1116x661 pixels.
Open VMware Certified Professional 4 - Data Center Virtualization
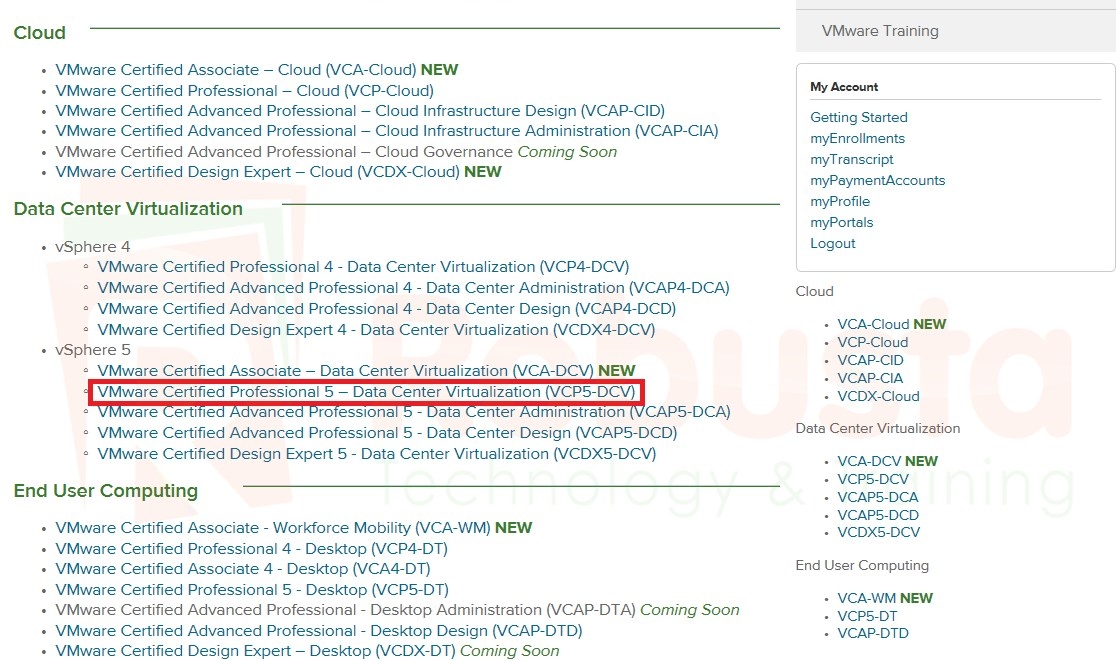click(363, 267)
